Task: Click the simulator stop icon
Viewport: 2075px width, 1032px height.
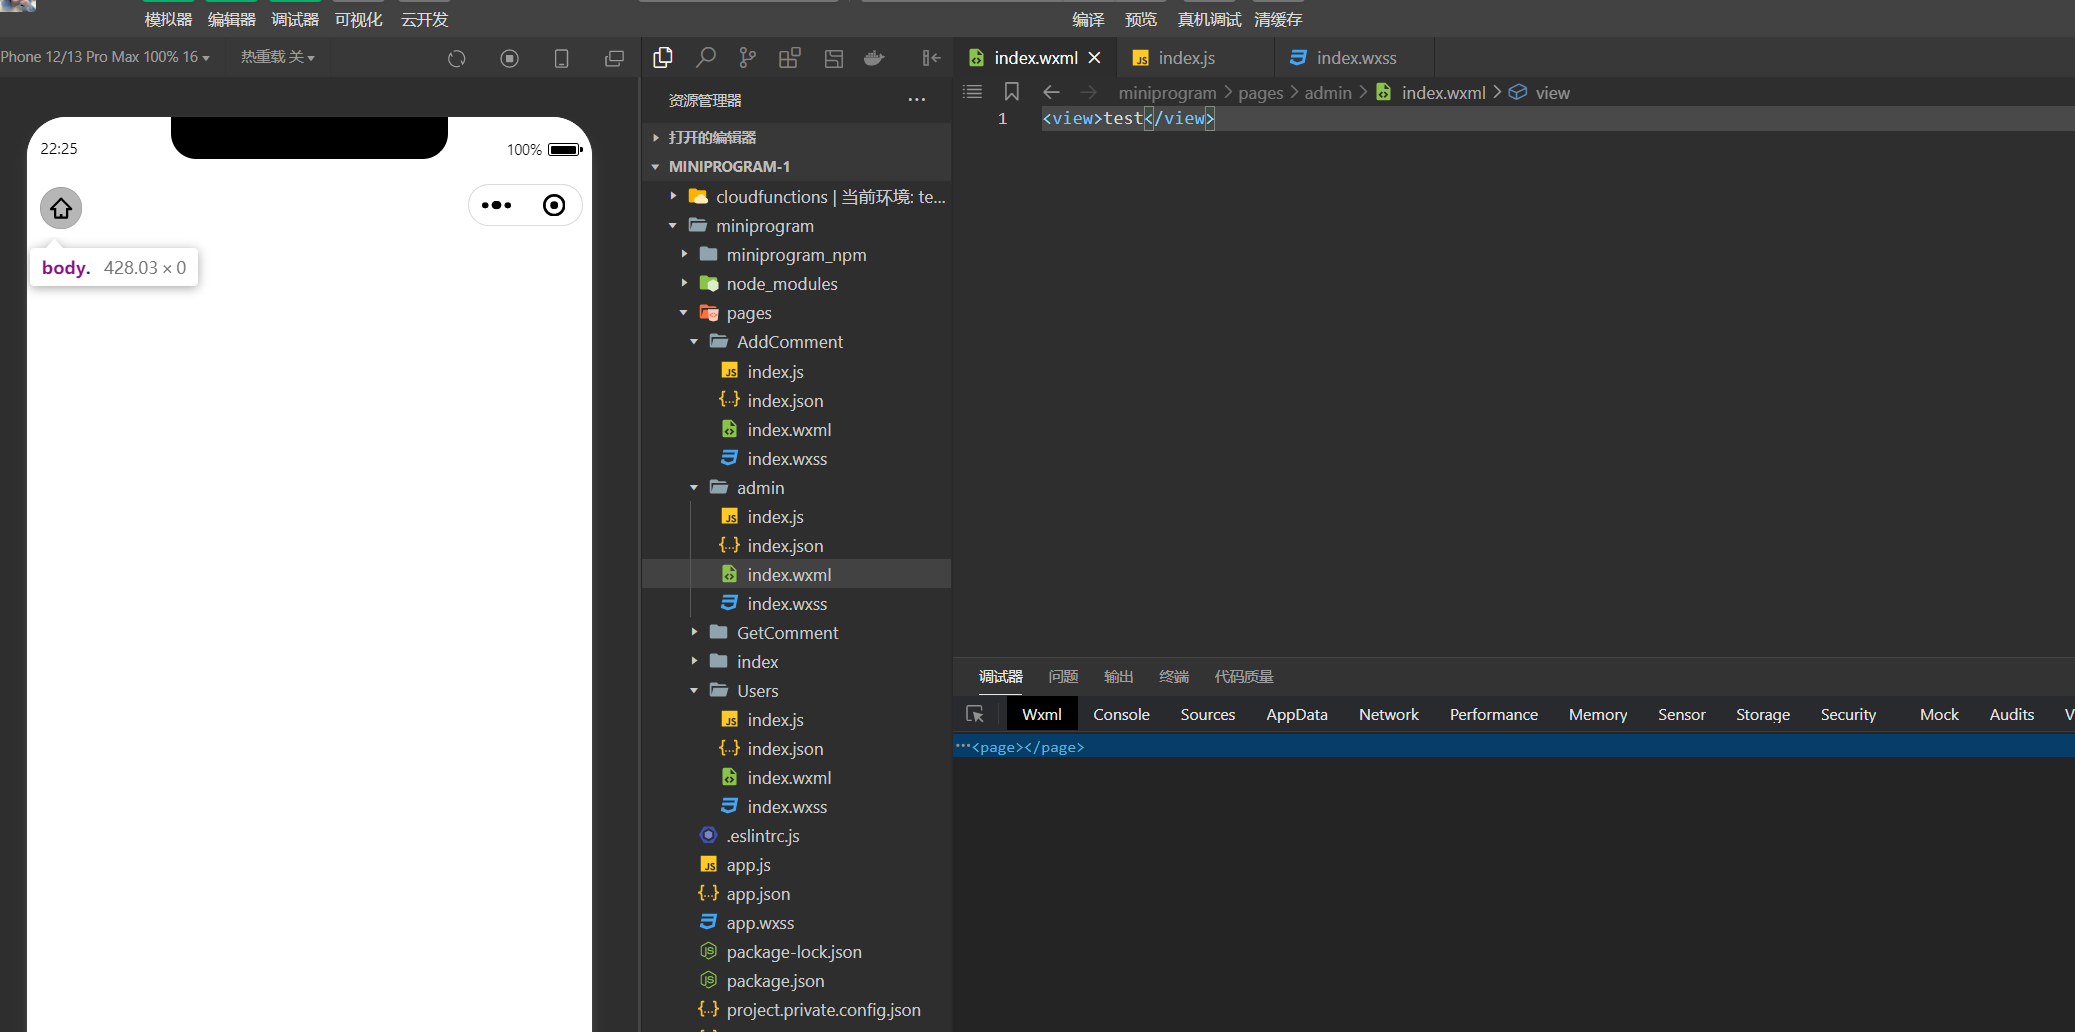Action: pyautogui.click(x=509, y=58)
